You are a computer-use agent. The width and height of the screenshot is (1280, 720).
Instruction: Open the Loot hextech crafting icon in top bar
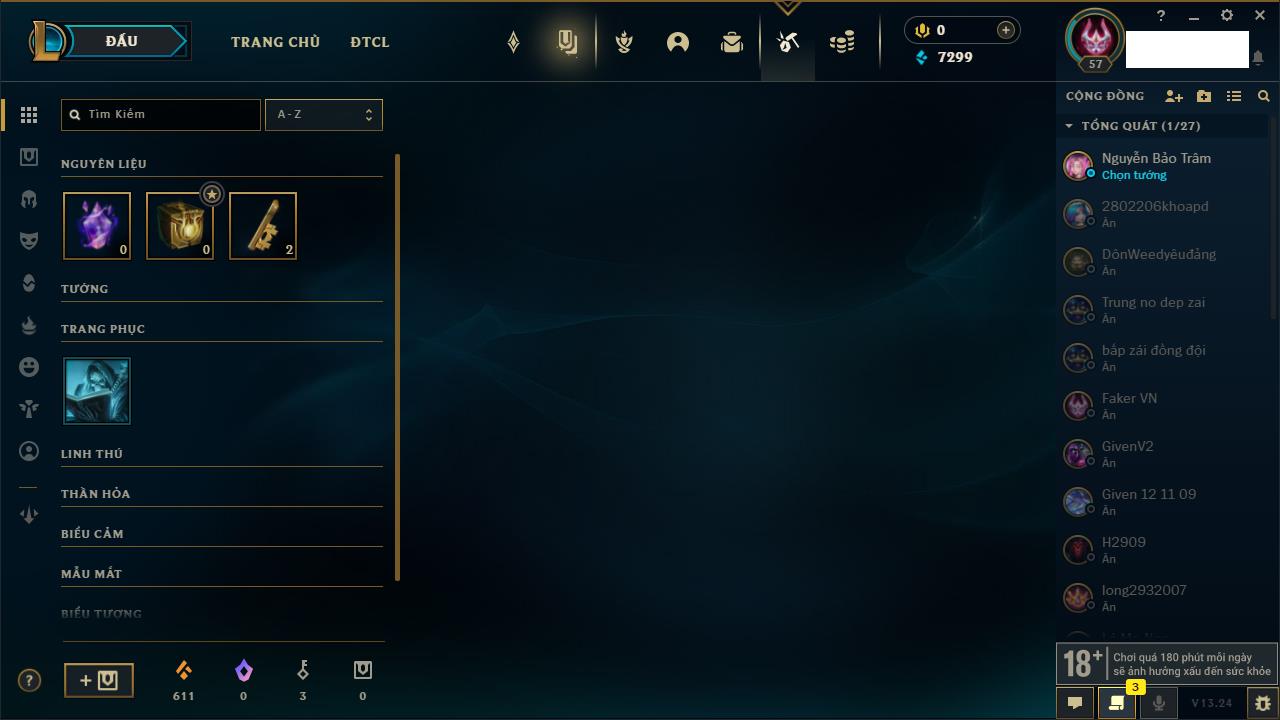coord(788,42)
